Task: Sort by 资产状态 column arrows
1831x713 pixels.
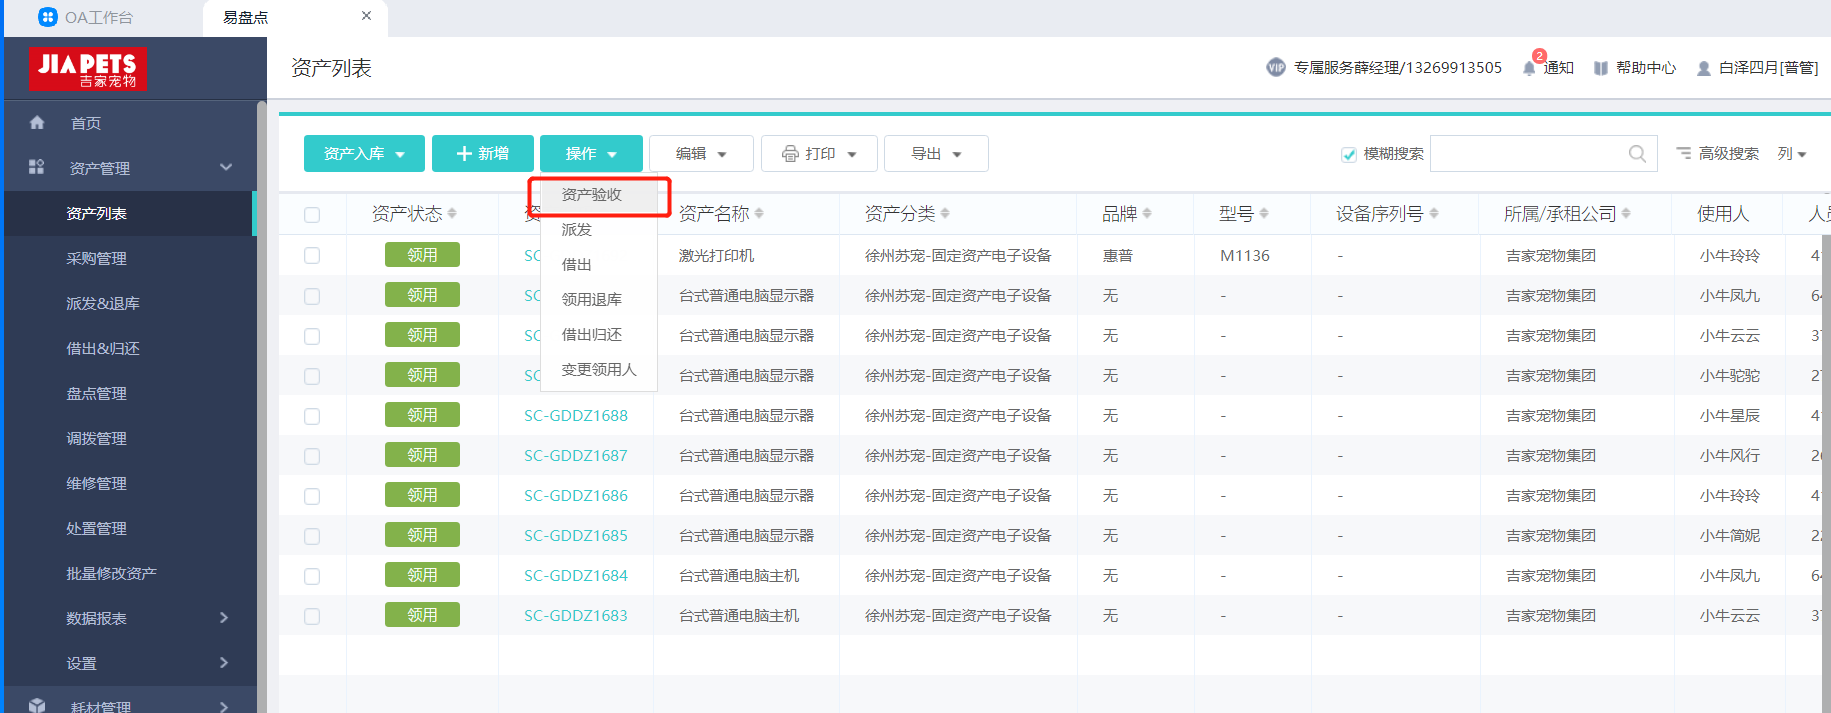Action: (x=452, y=213)
